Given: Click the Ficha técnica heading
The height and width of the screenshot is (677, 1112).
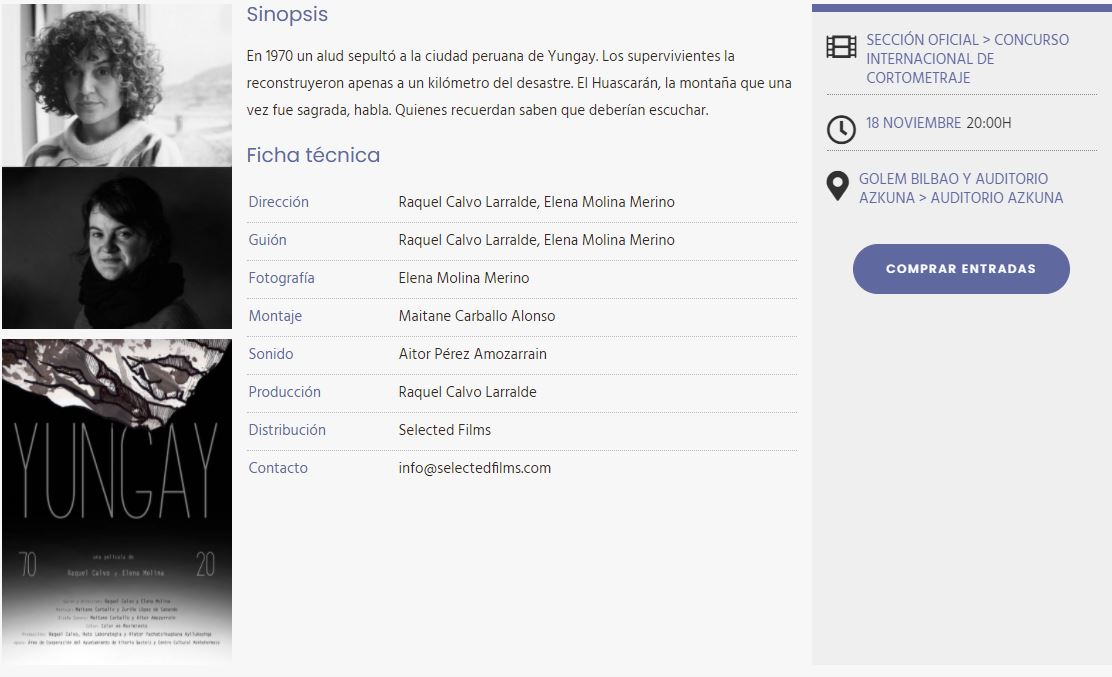Looking at the screenshot, I should coord(313,155).
